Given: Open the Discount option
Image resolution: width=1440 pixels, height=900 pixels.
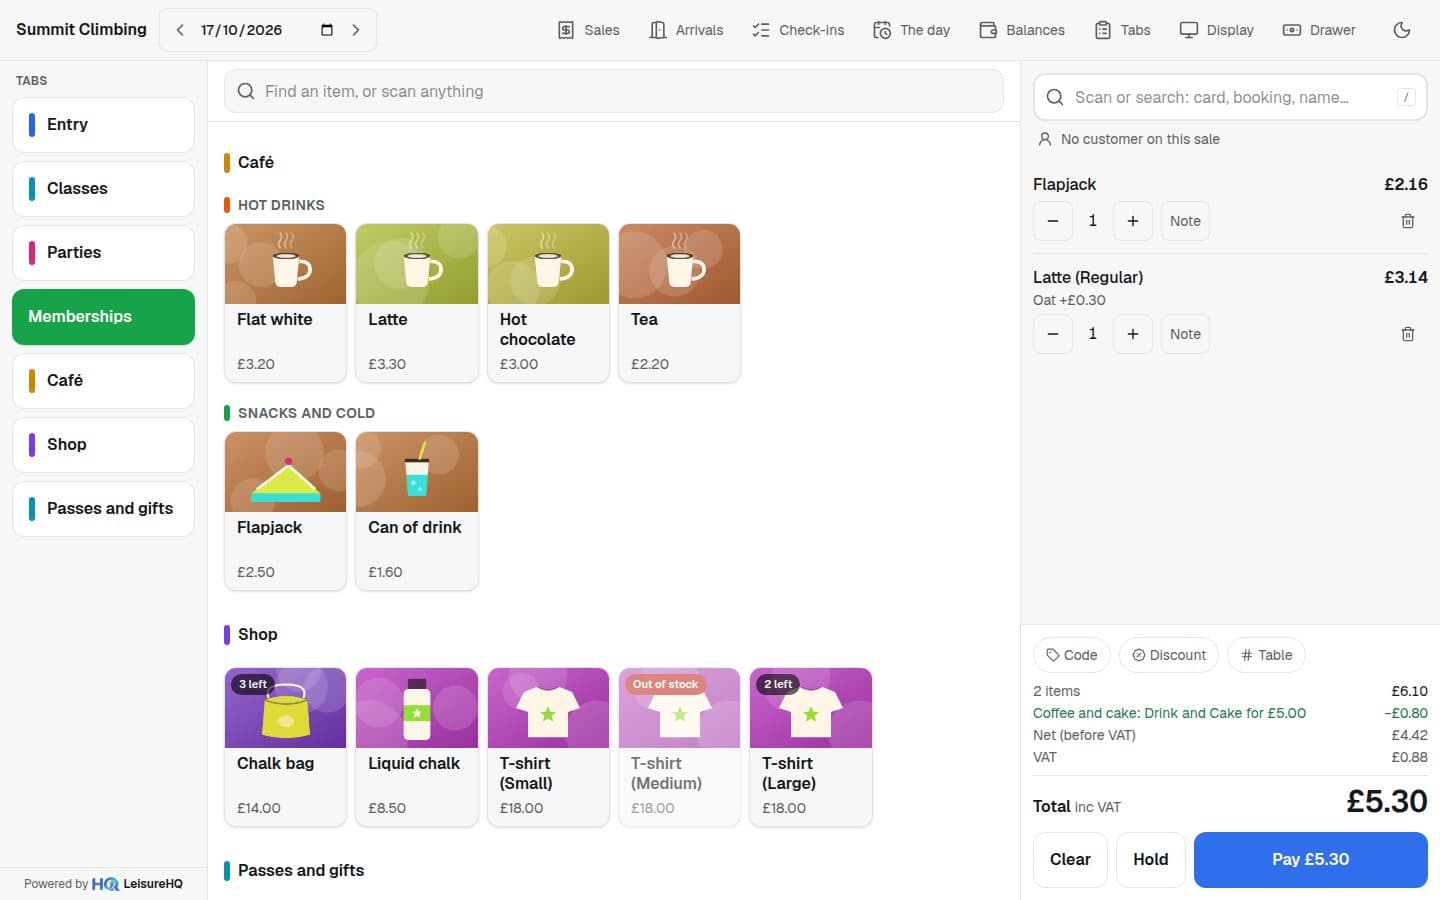Looking at the screenshot, I should pos(1168,655).
